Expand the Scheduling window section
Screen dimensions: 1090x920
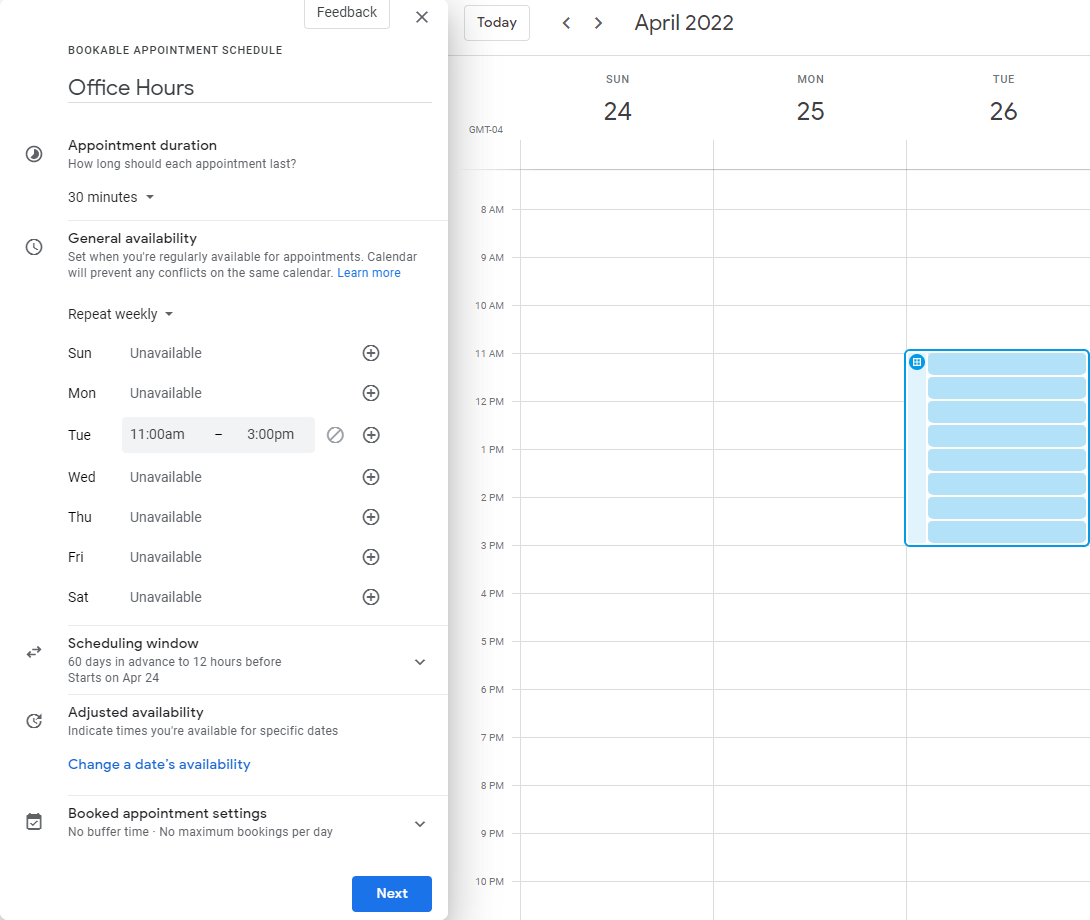[x=420, y=662]
